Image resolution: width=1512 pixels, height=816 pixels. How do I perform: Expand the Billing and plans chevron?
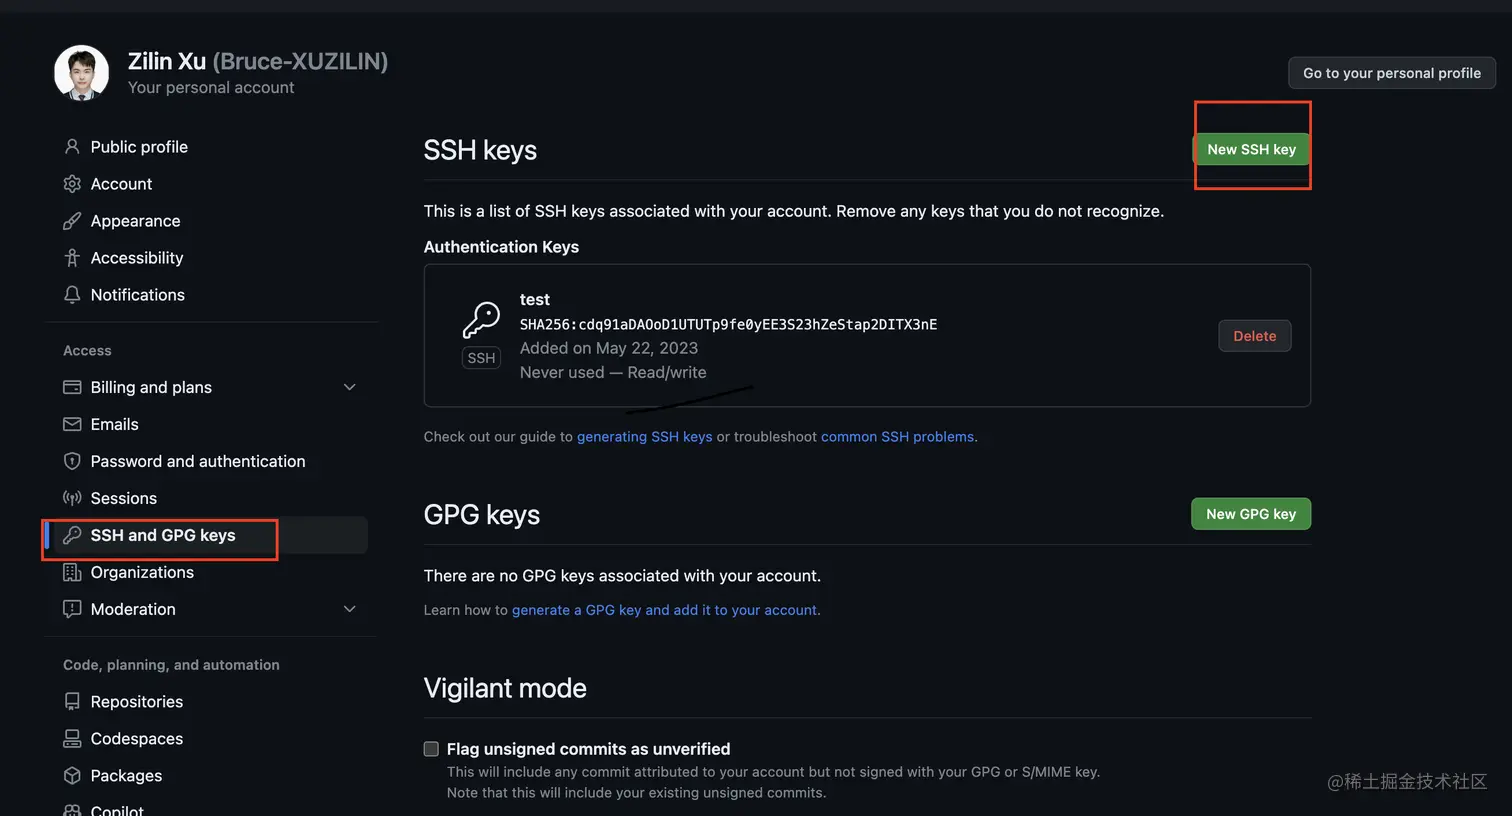point(349,387)
